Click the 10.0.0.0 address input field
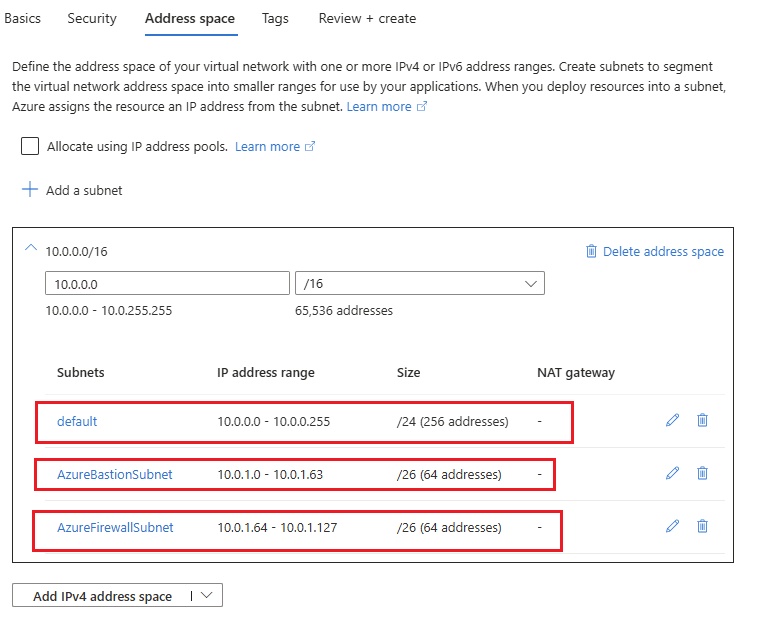 pyautogui.click(x=166, y=284)
